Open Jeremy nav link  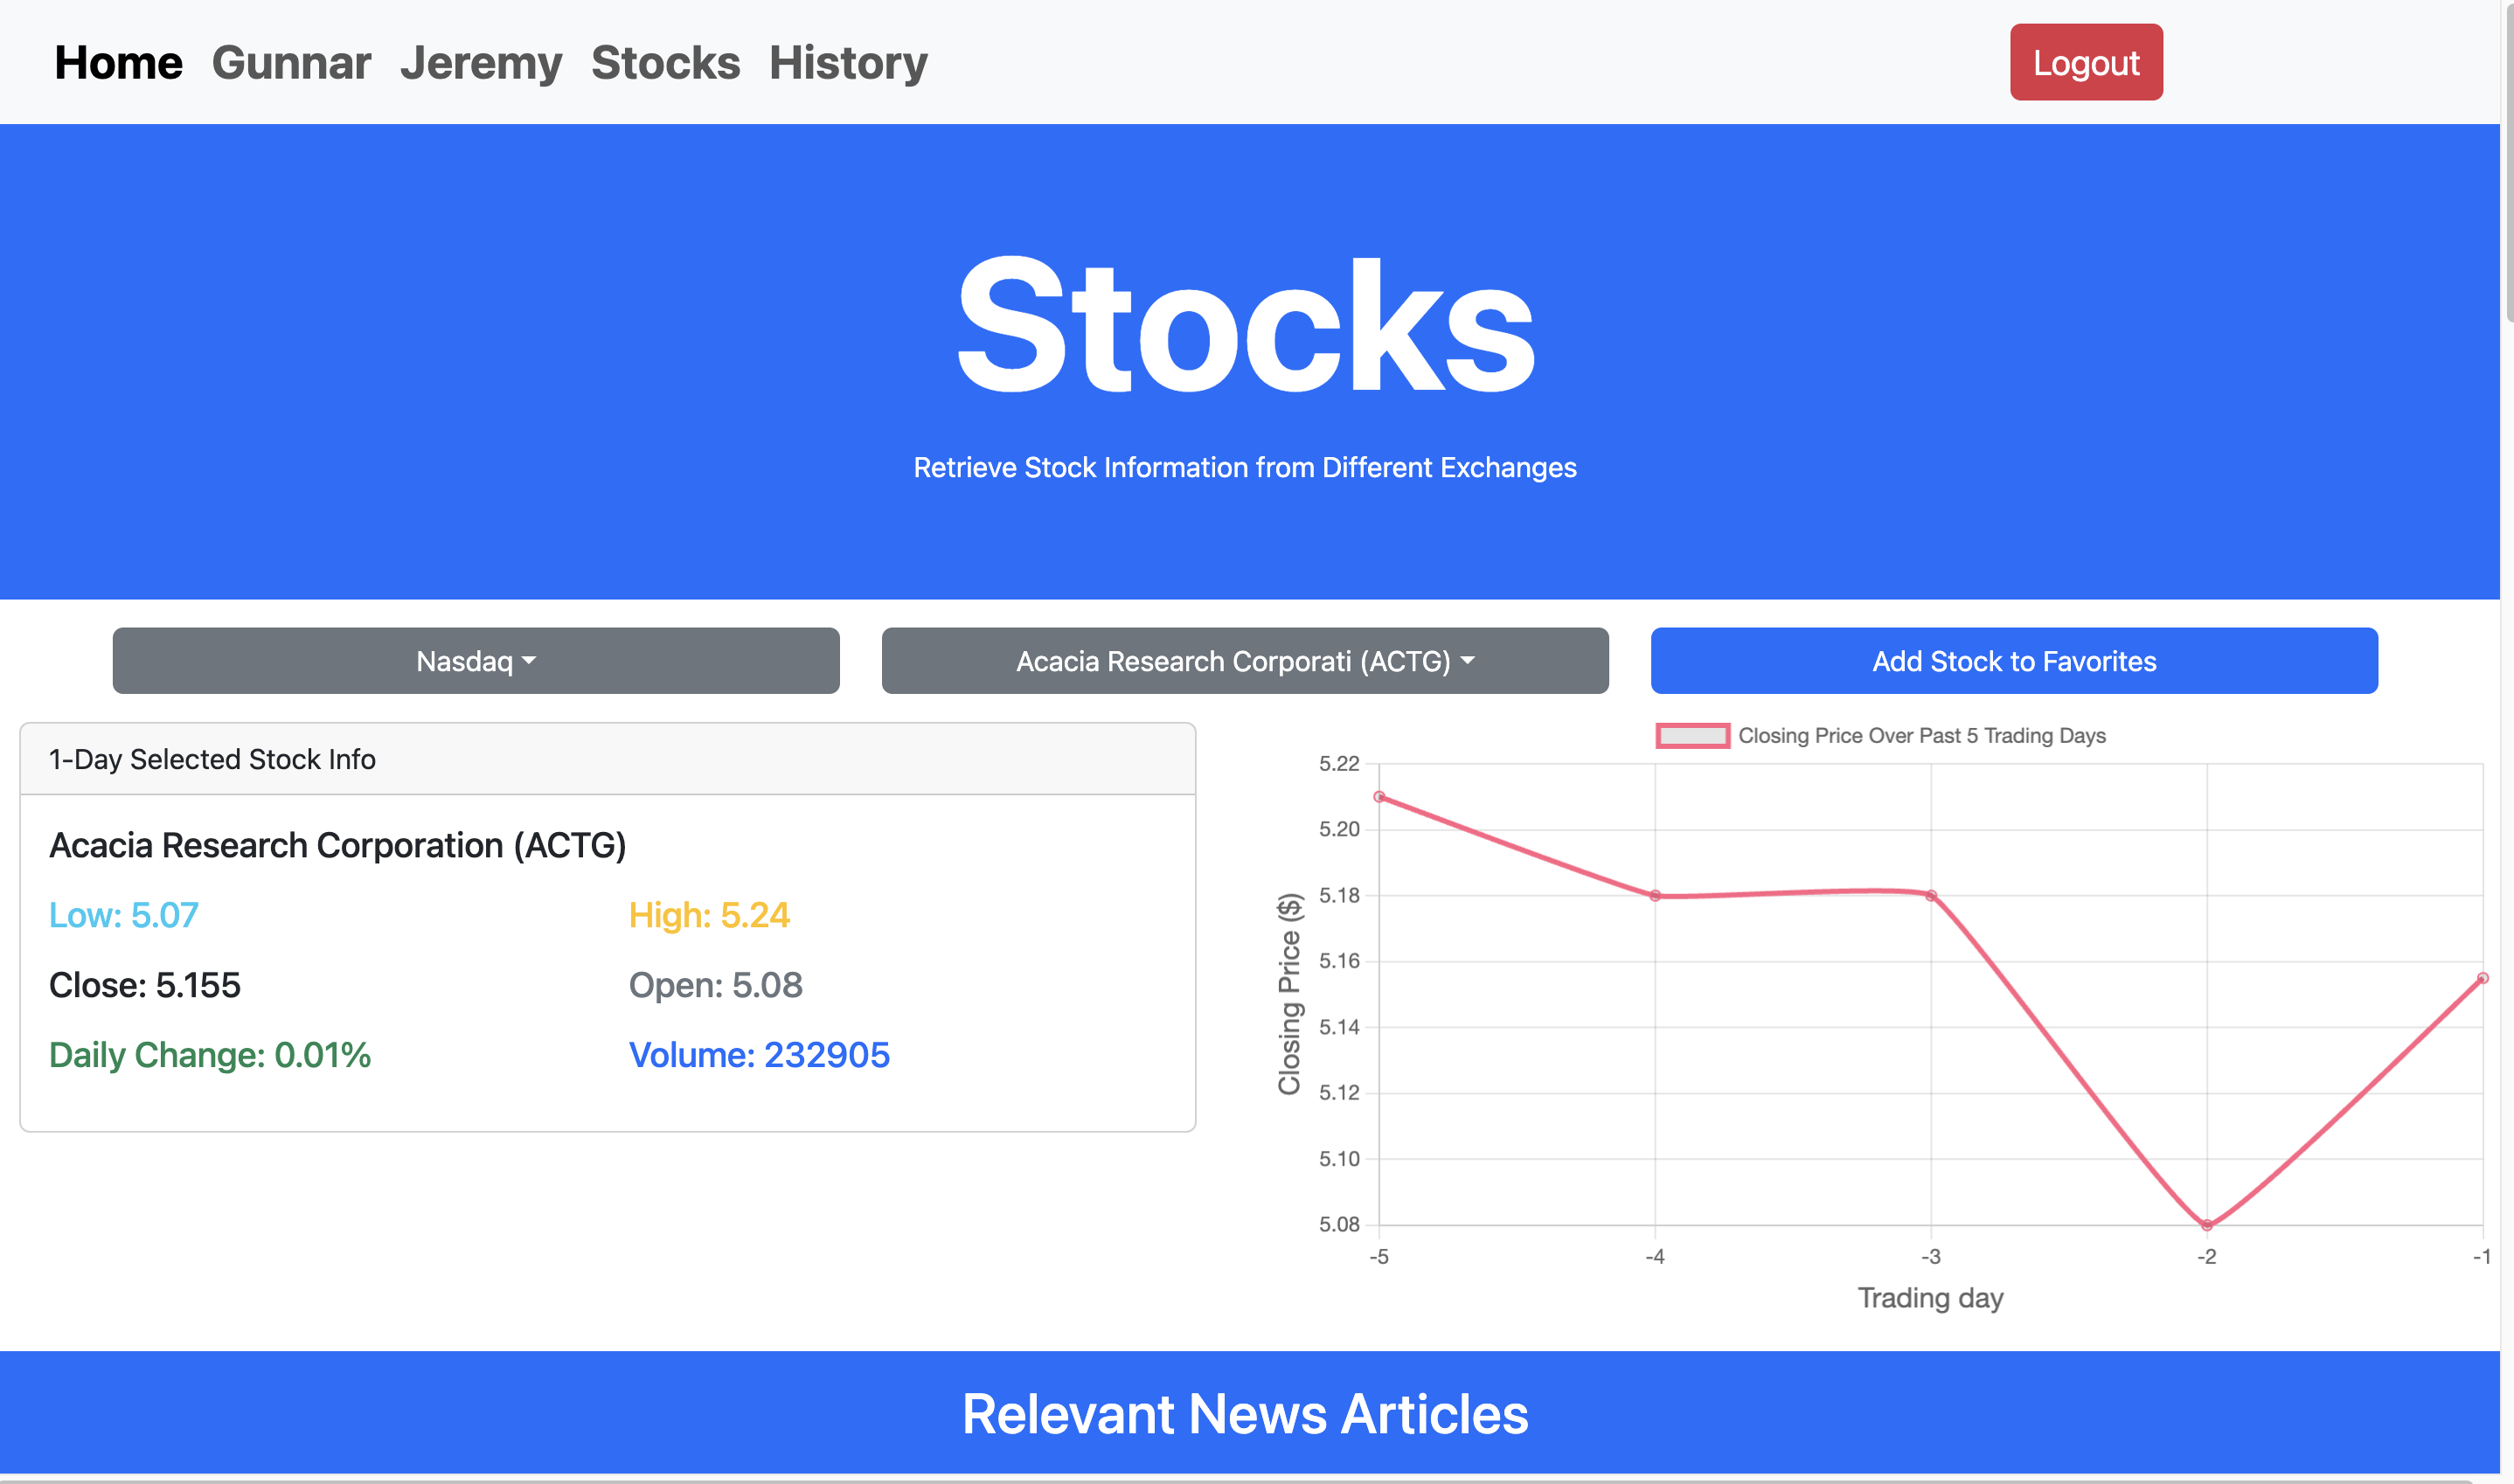pos(481,63)
